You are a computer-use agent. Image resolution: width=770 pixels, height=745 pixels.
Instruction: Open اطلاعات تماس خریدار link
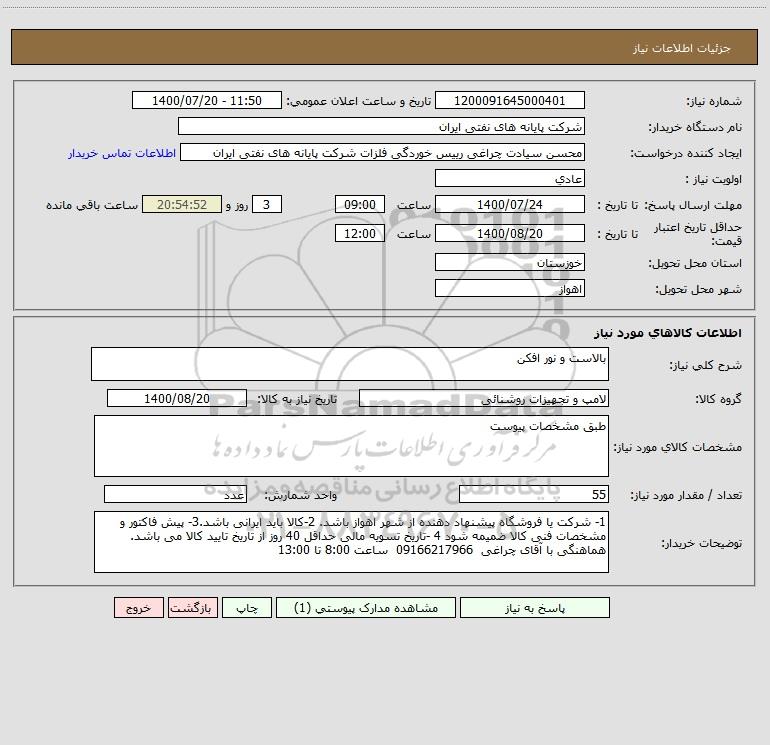tap(122, 153)
